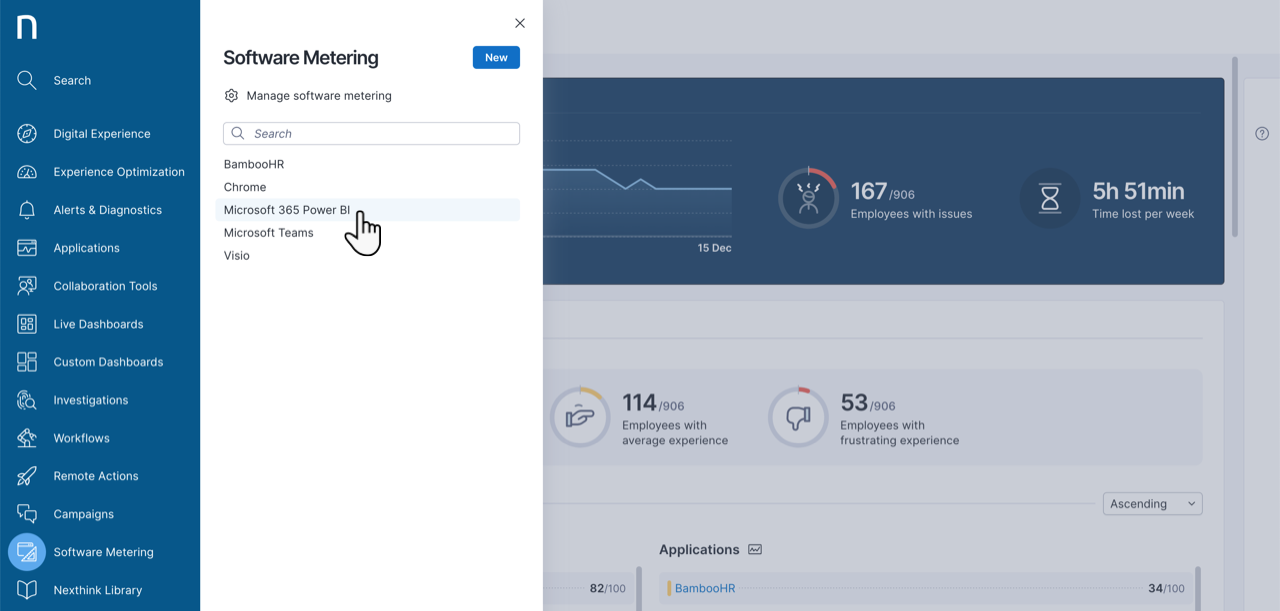Open Live Dashboards

pos(97,323)
